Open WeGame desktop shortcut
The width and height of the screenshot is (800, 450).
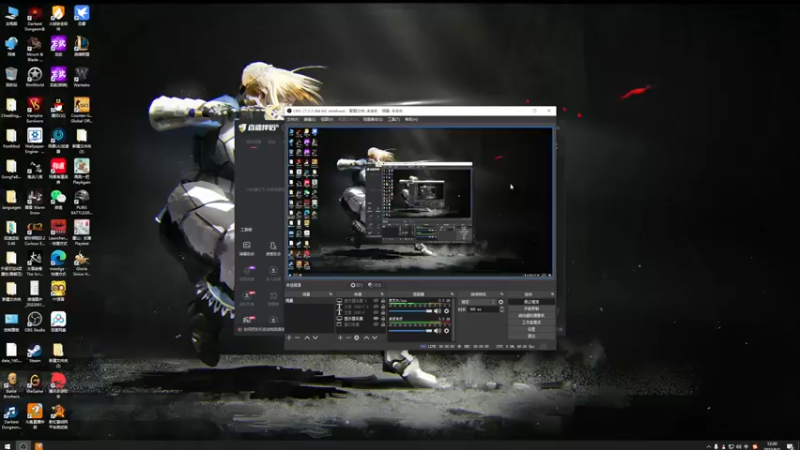pyautogui.click(x=35, y=383)
